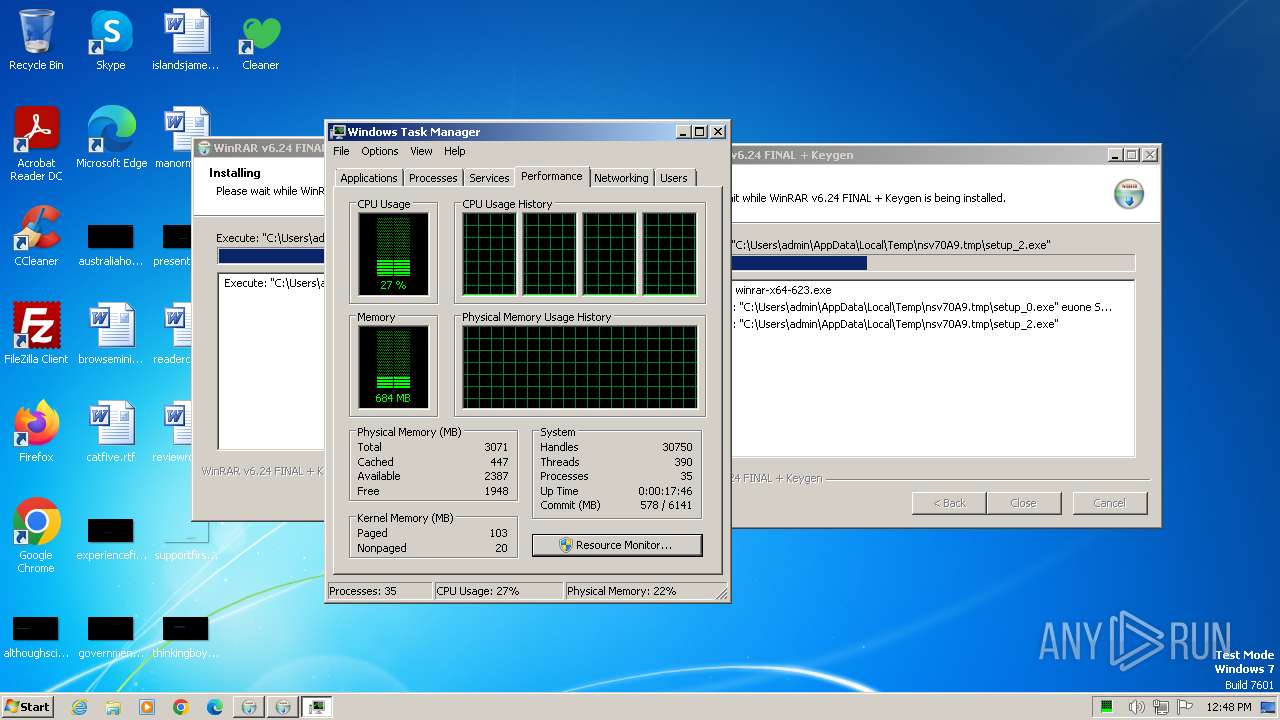This screenshot has width=1280, height=720.
Task: Click the Physical Memory Usage History graph
Action: (x=580, y=367)
